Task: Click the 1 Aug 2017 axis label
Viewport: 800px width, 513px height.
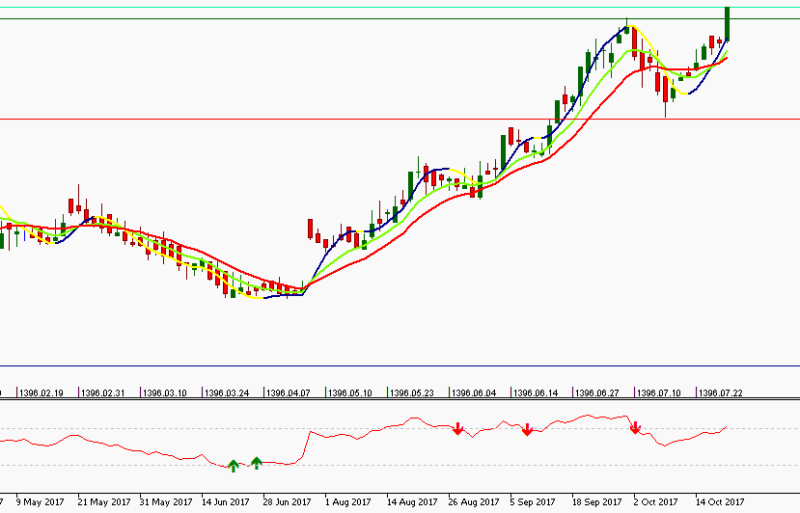Action: coord(348,502)
